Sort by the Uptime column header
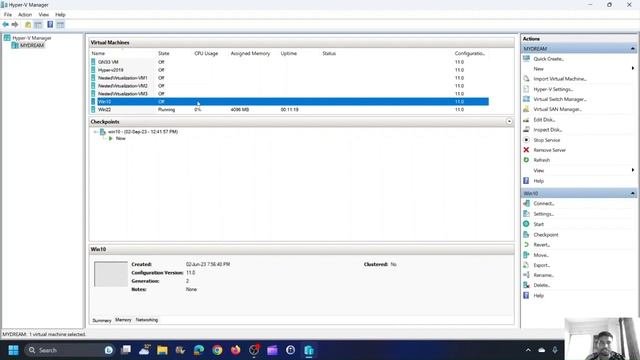The width and height of the screenshot is (640, 360). coord(289,53)
